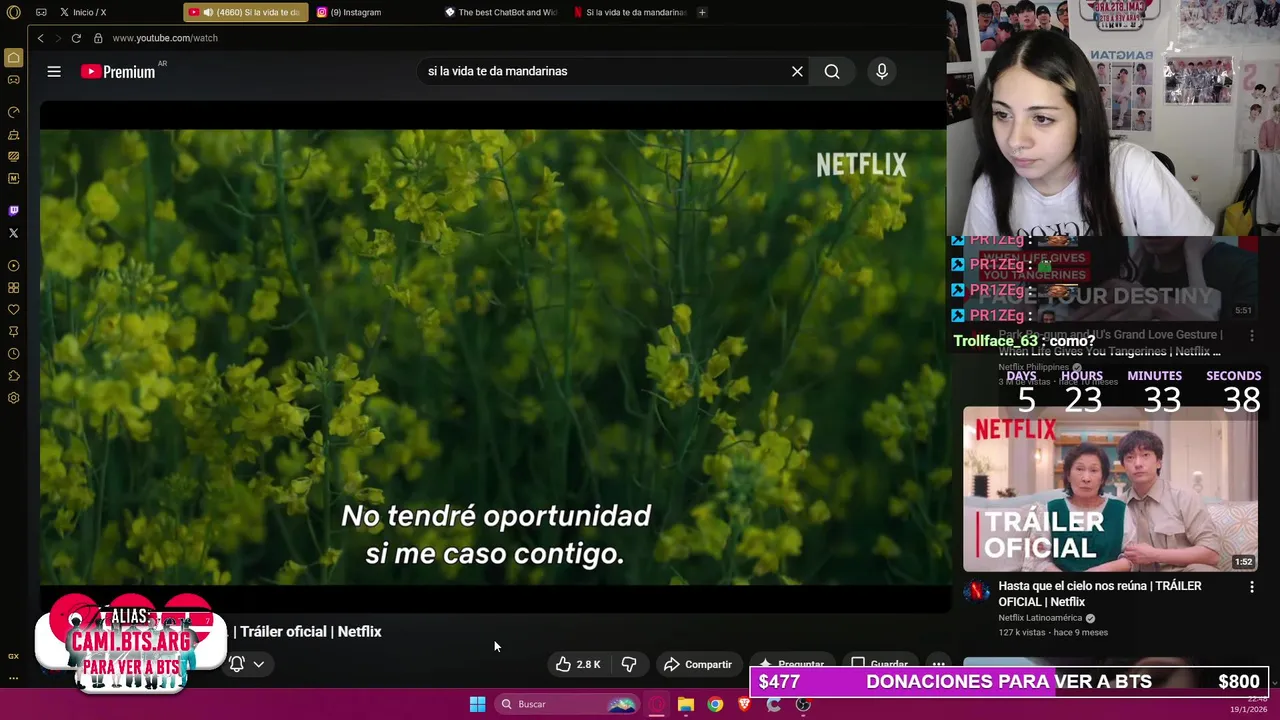Open the sidebar M icon panel
The width and height of the screenshot is (1280, 720).
(13, 178)
